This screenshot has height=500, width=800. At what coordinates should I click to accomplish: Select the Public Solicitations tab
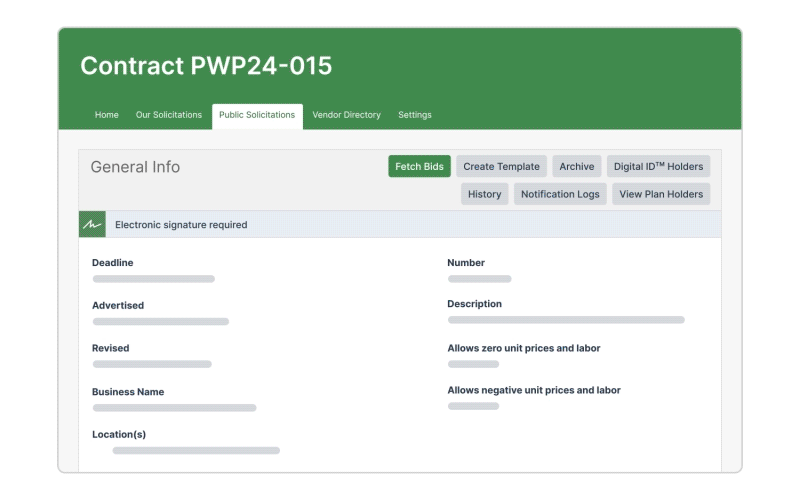pyautogui.click(x=257, y=115)
